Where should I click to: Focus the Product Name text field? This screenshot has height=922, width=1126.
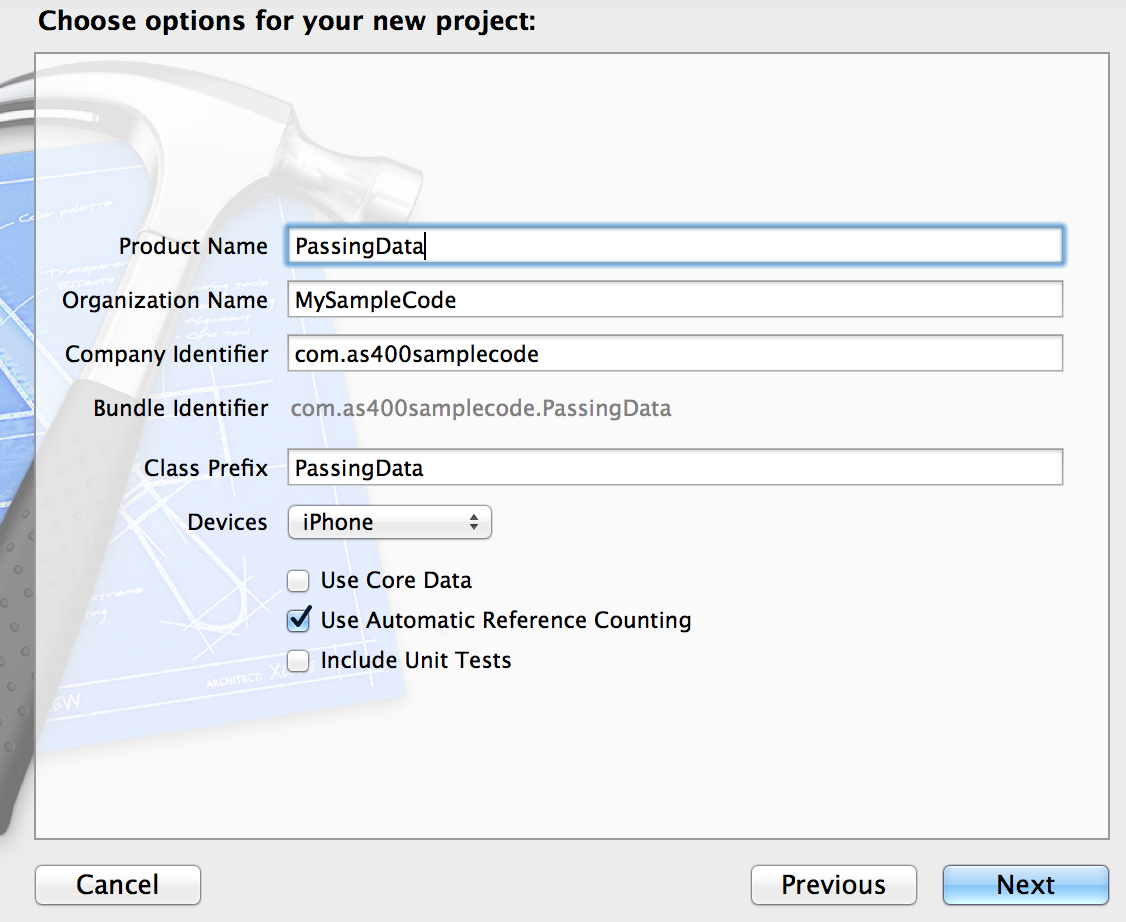click(x=675, y=246)
